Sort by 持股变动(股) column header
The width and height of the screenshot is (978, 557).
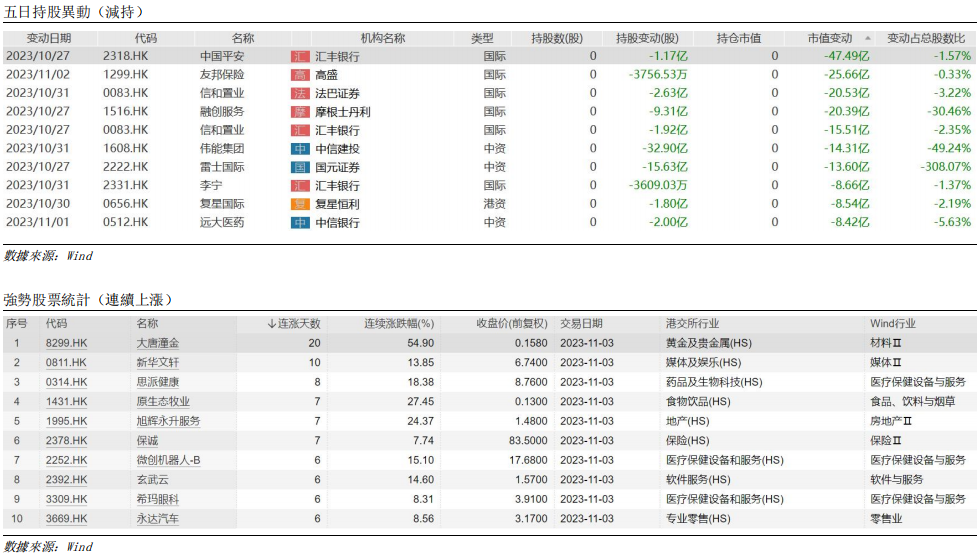click(647, 38)
